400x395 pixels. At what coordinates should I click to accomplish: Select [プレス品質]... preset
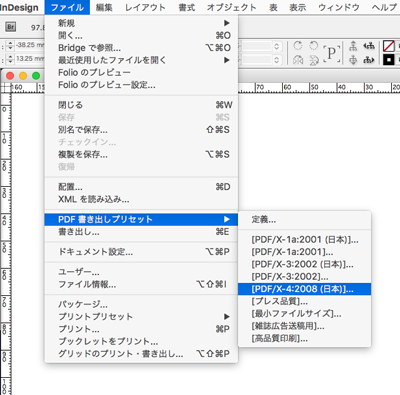pos(305,301)
